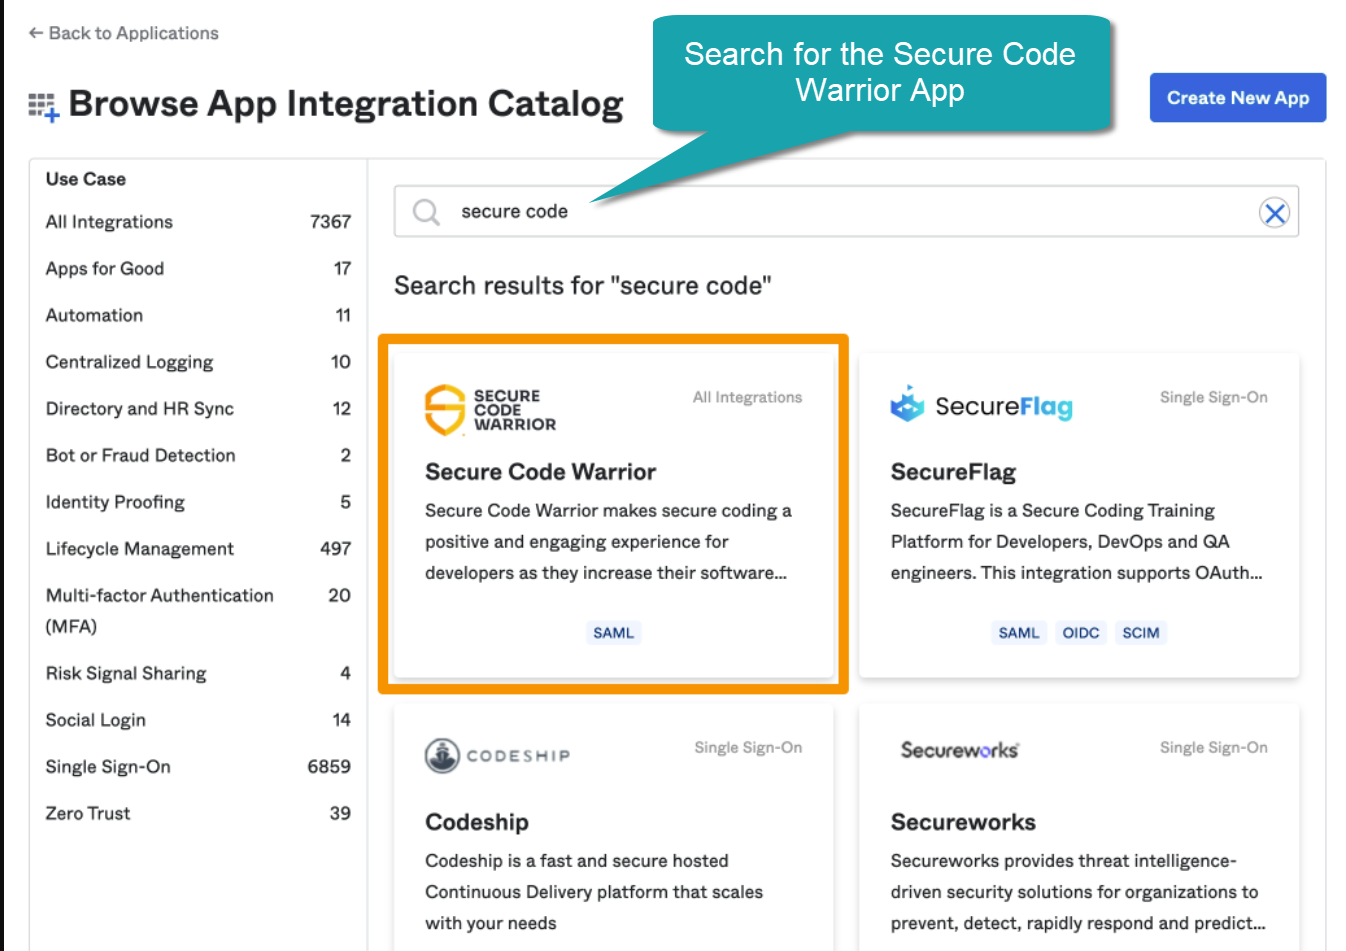Click the search box containing "secure code"
The width and height of the screenshot is (1346, 951).
coord(846,211)
